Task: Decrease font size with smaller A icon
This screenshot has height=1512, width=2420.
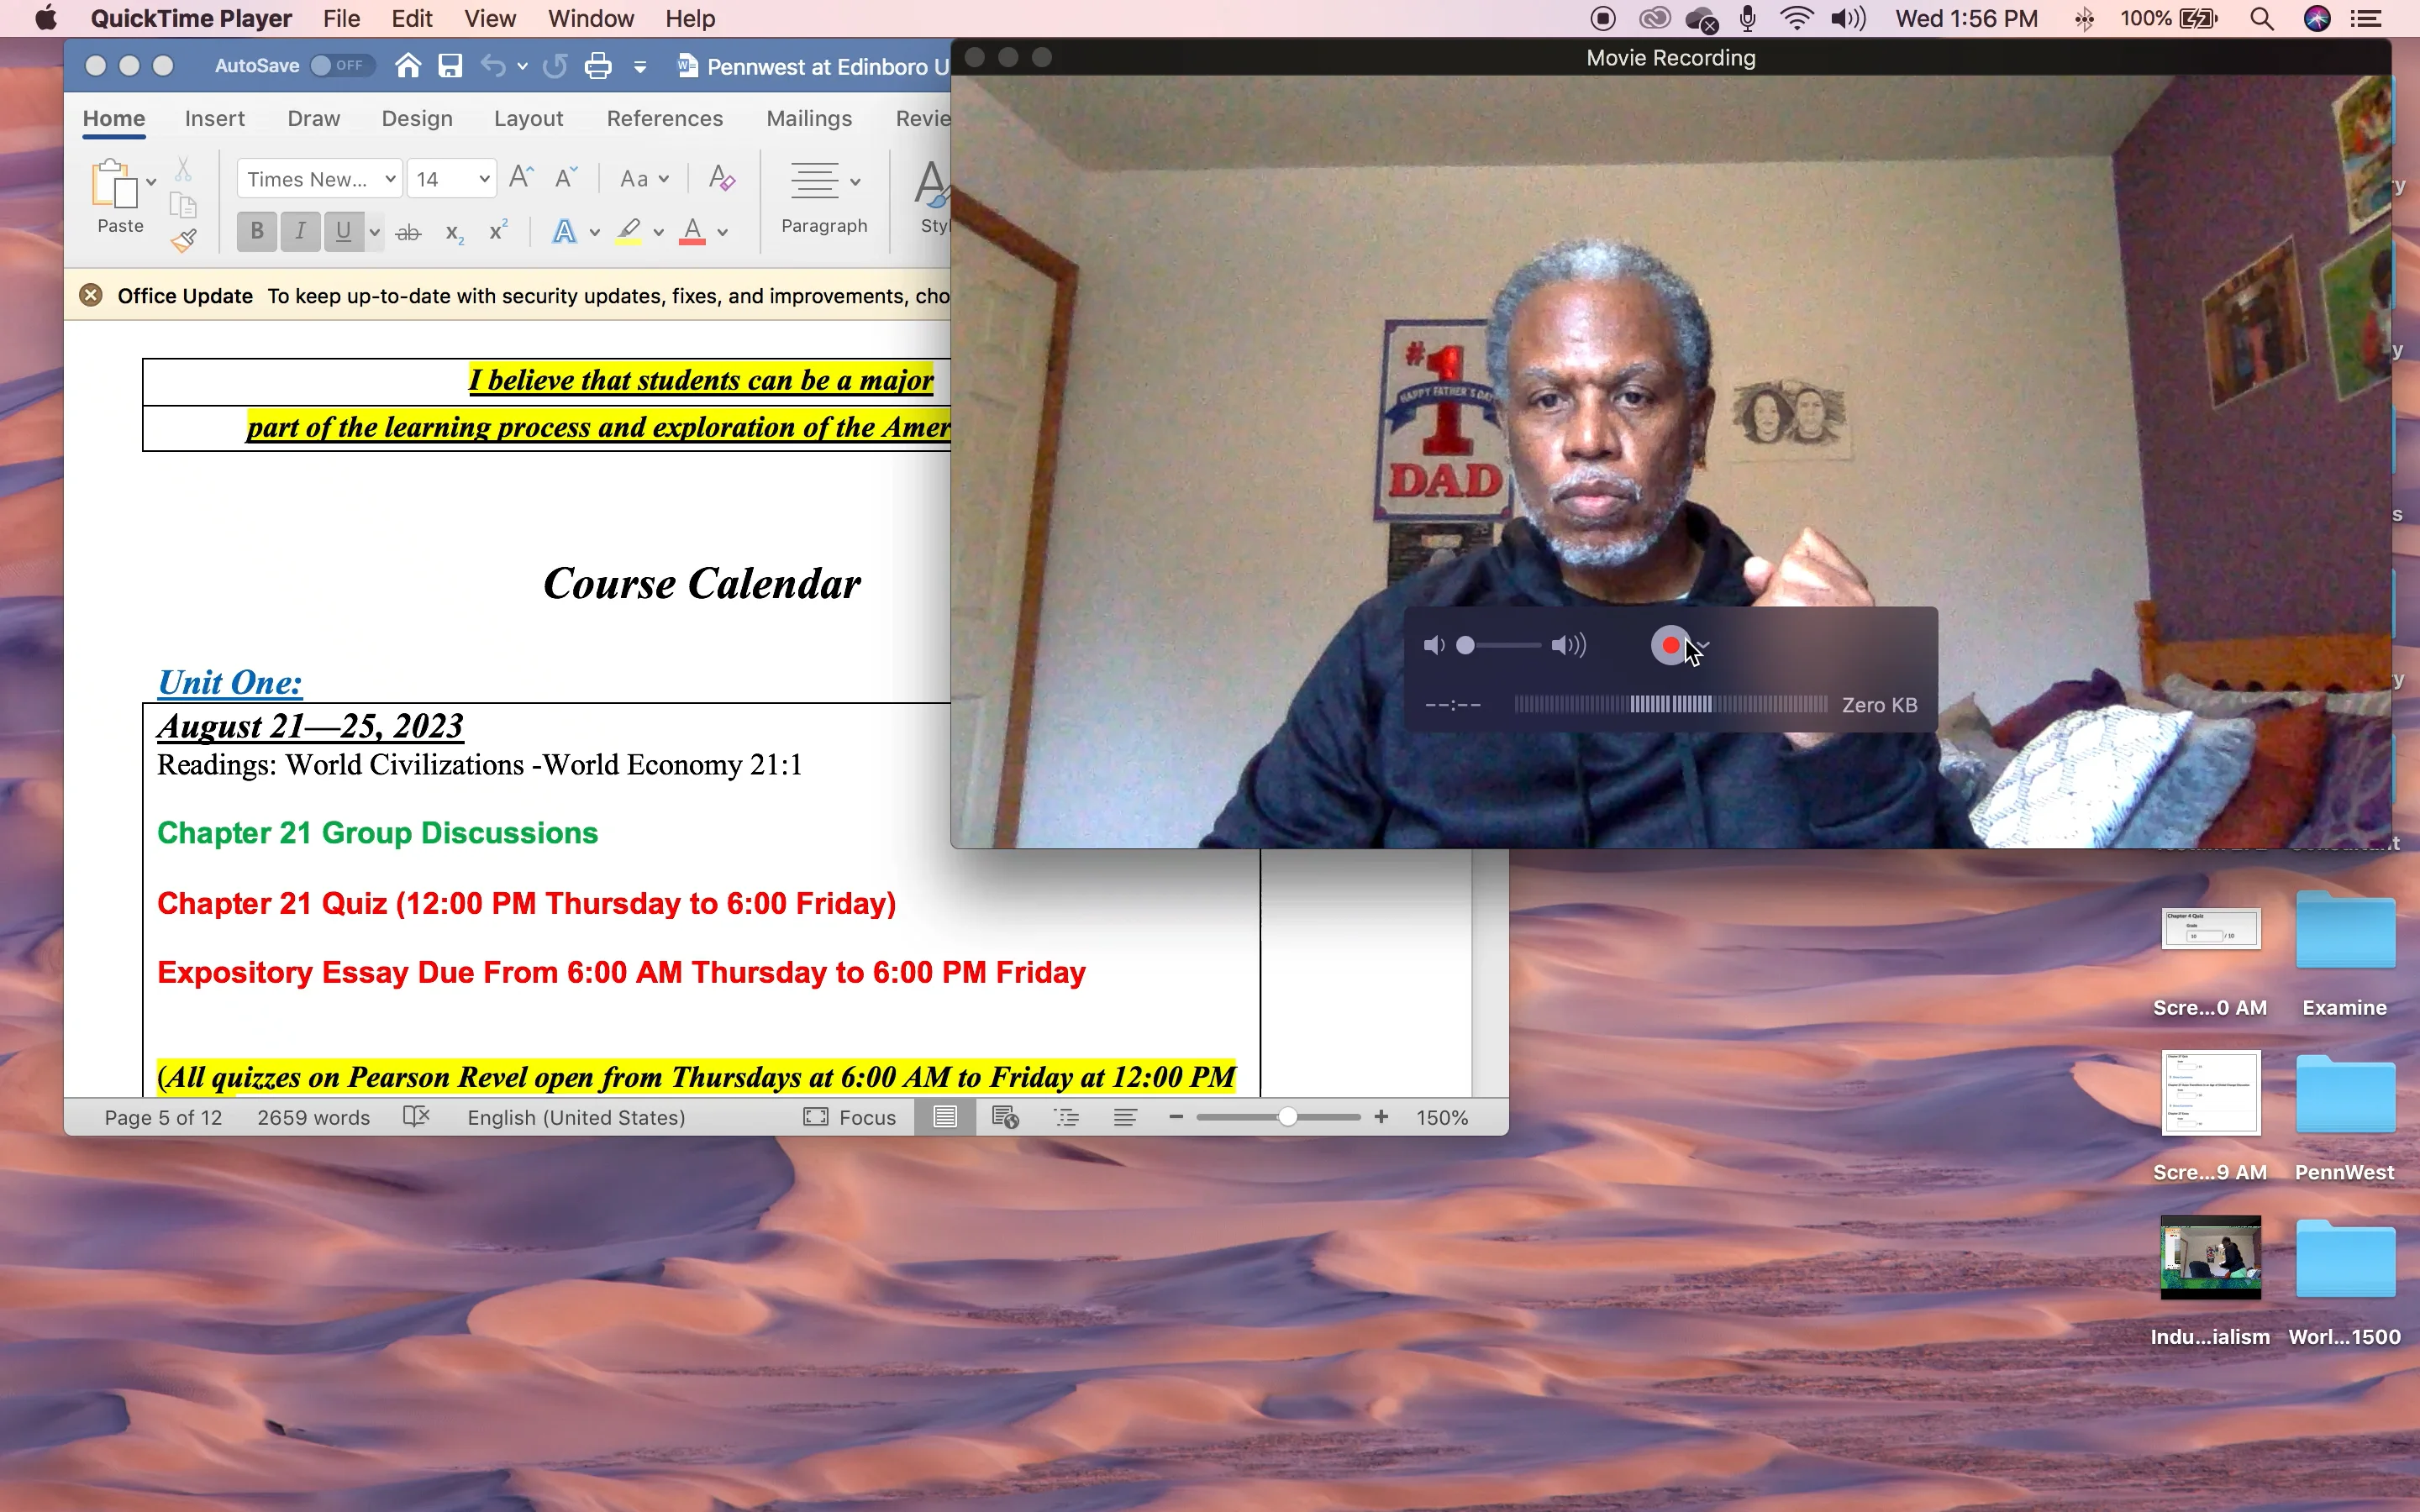Action: point(566,178)
